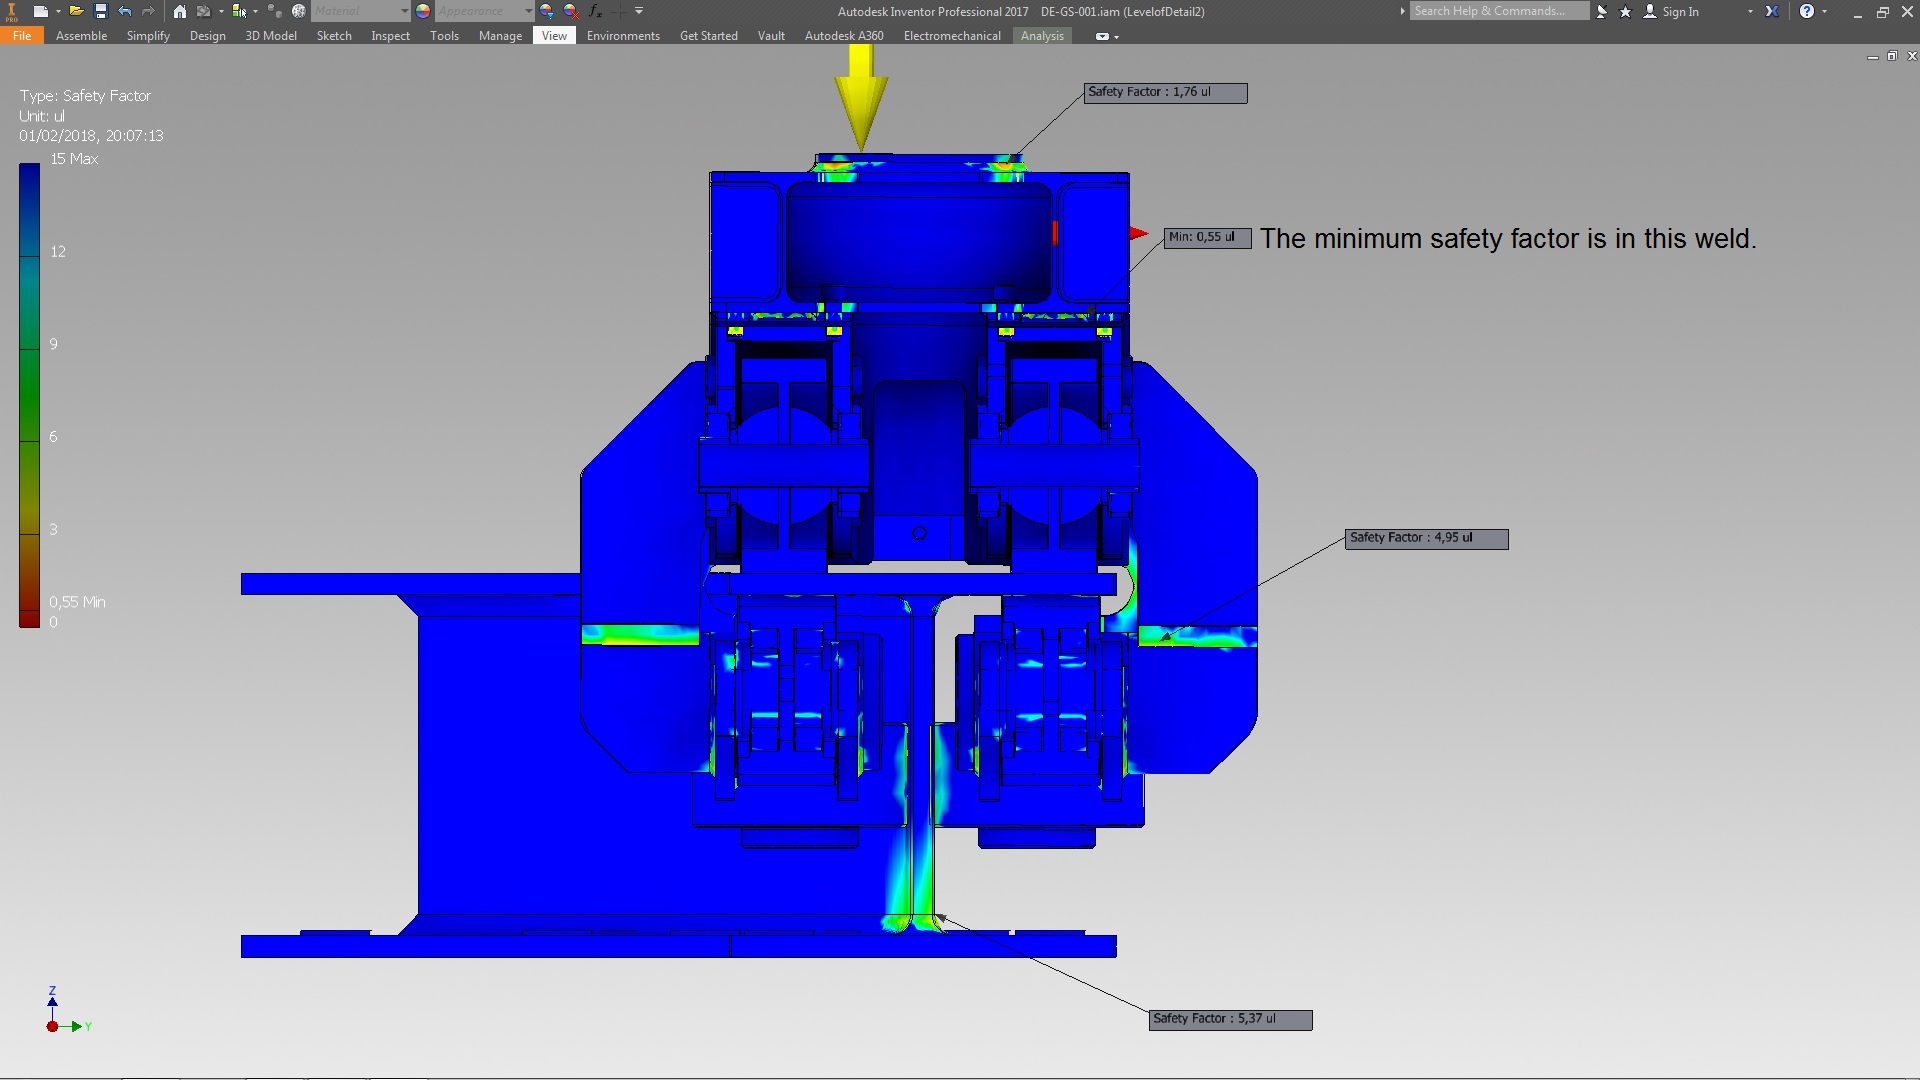The height and width of the screenshot is (1080, 1920).
Task: Click the Help question mark icon
Action: click(x=1806, y=11)
